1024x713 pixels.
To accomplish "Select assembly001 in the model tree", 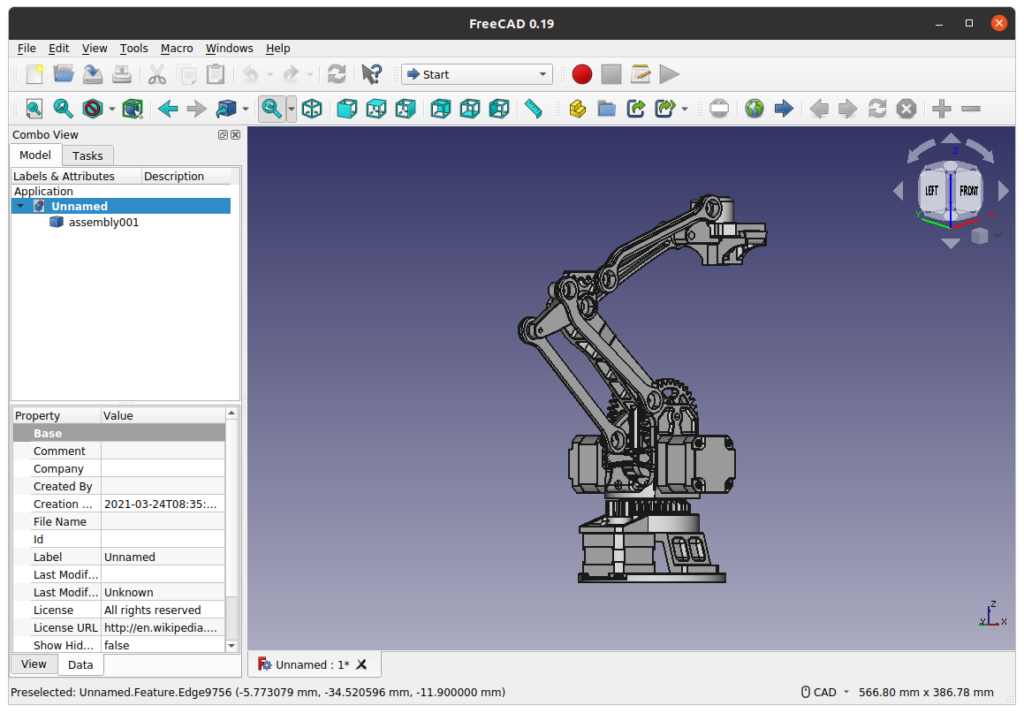I will click(103, 223).
